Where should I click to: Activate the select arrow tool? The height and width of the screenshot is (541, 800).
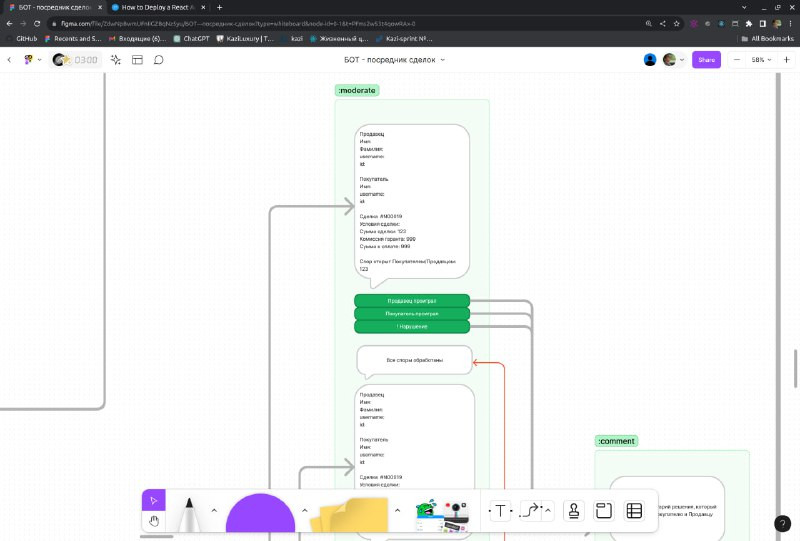154,500
